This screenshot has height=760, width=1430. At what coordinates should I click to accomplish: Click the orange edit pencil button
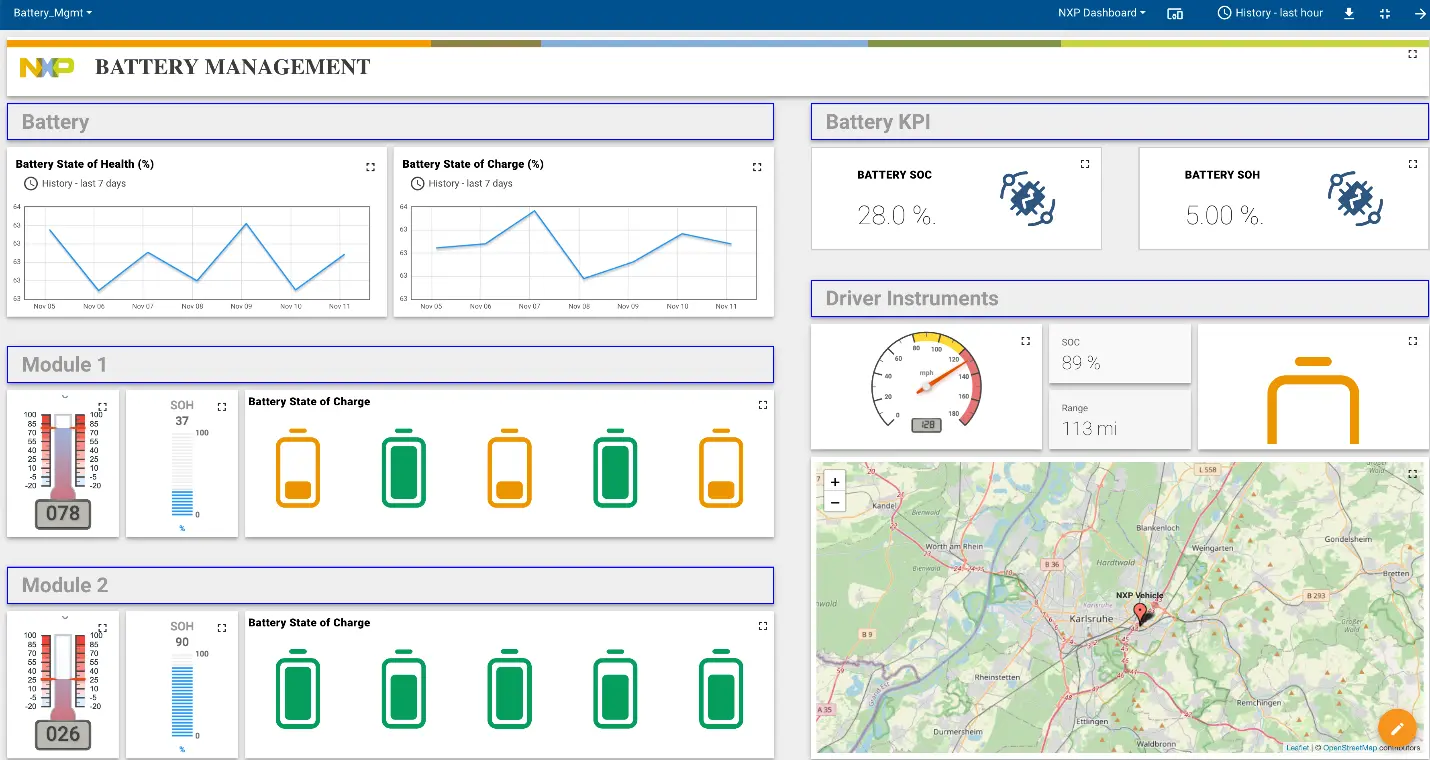coord(1397,727)
